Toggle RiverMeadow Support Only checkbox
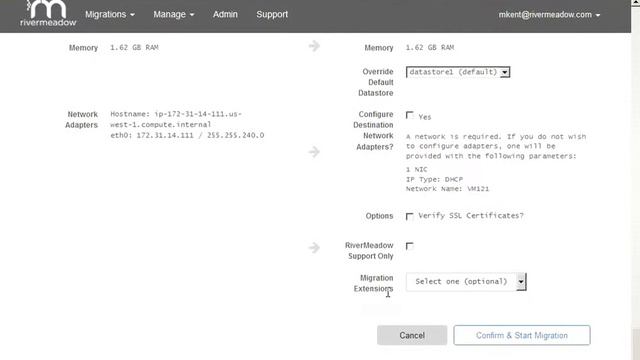640x360 pixels. (409, 246)
